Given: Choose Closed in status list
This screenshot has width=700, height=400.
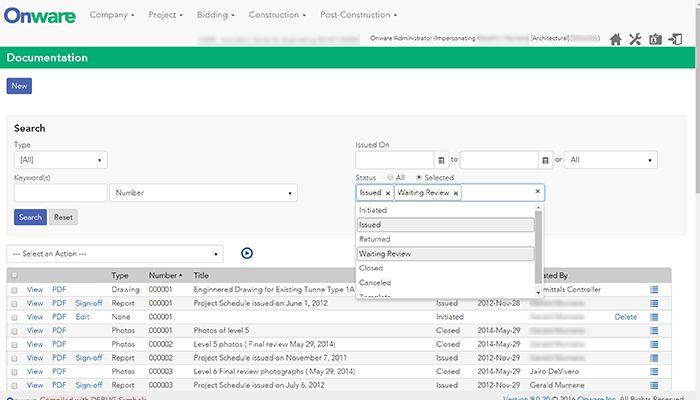Looking at the screenshot, I should point(445,268).
